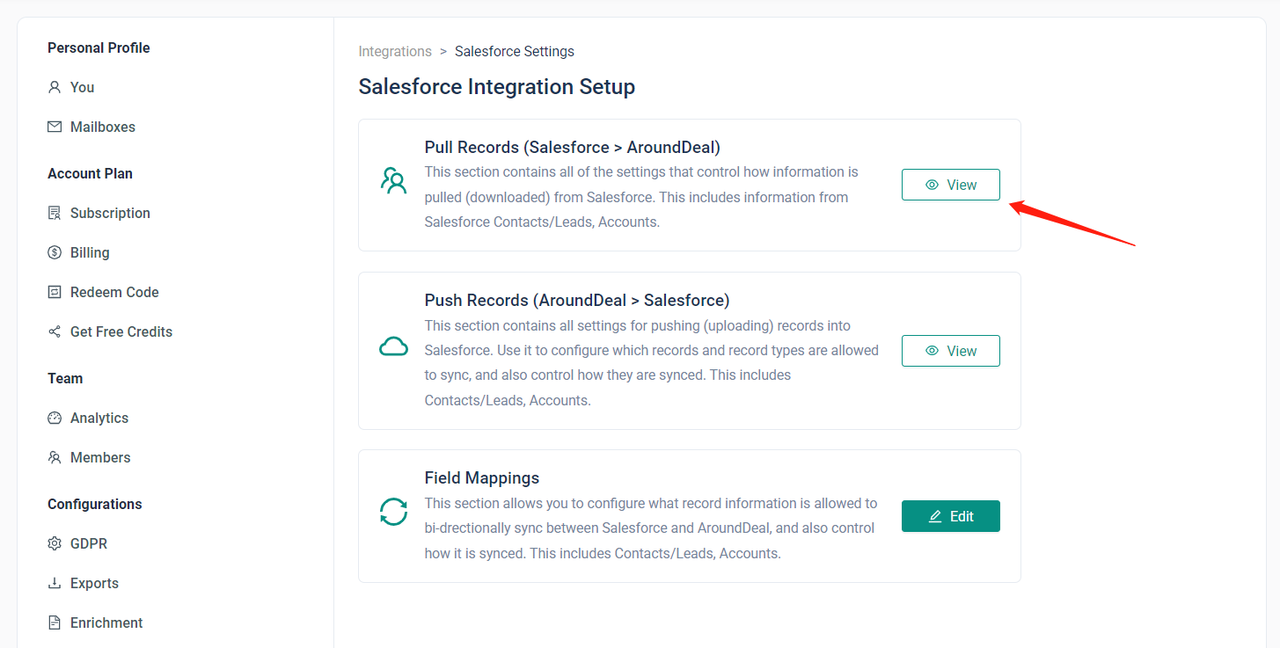Edit the Field Mappings
Image resolution: width=1280 pixels, height=648 pixels.
pyautogui.click(x=950, y=516)
